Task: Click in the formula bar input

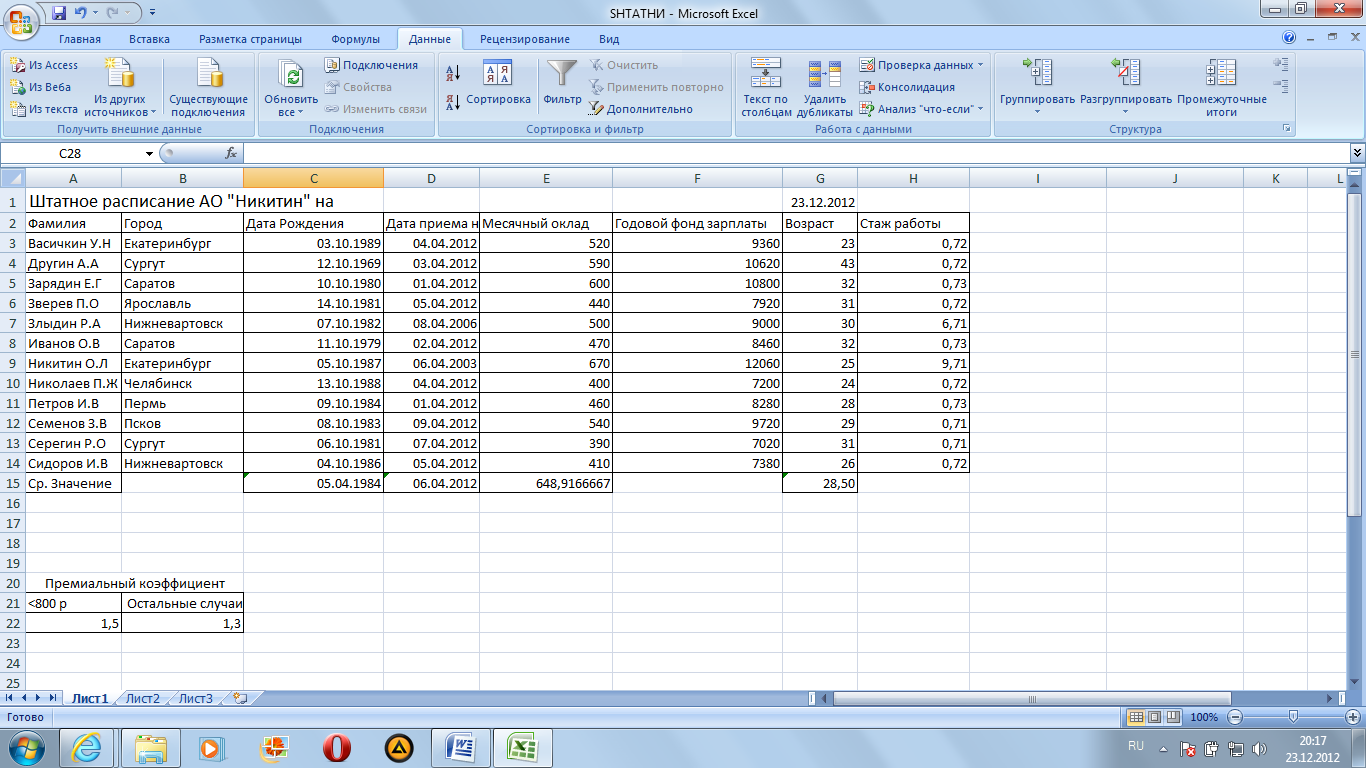Action: coord(796,153)
